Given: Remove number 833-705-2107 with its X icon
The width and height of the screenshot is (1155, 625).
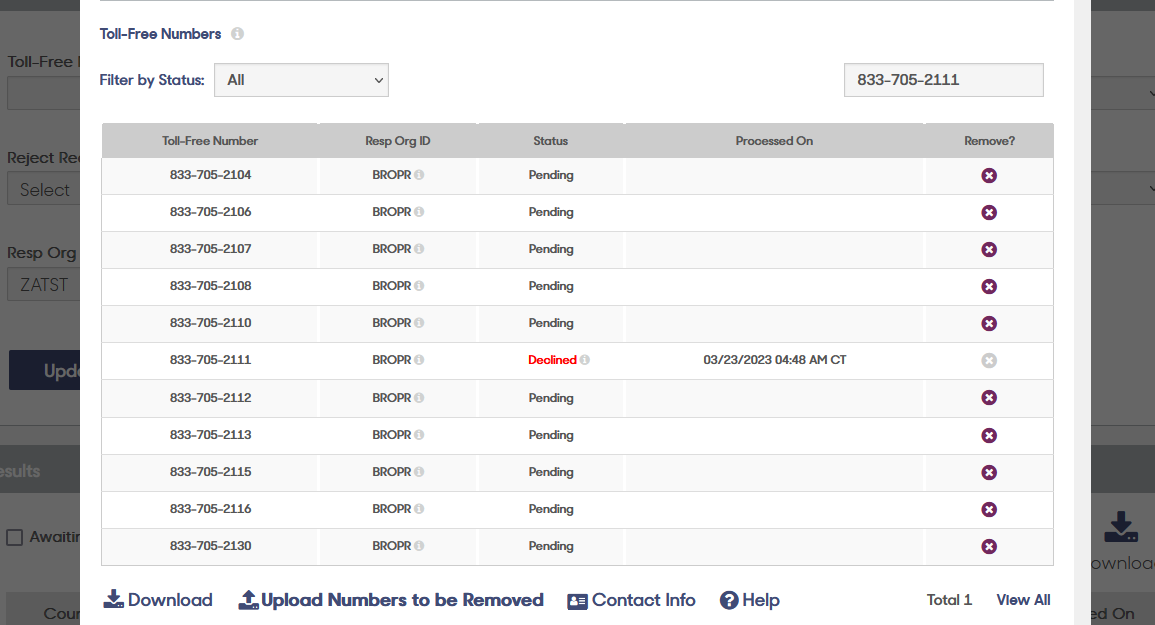Looking at the screenshot, I should pyautogui.click(x=989, y=249).
